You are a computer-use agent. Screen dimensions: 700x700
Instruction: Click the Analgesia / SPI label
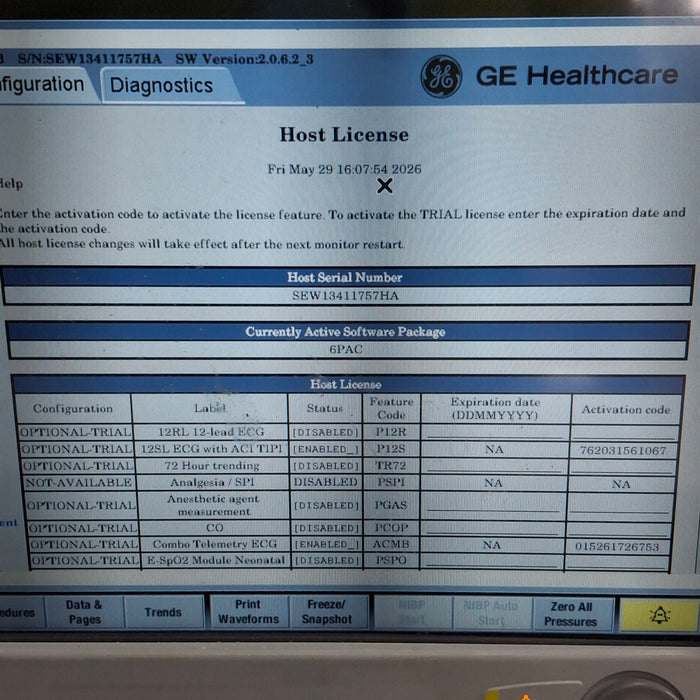pyautogui.click(x=212, y=482)
